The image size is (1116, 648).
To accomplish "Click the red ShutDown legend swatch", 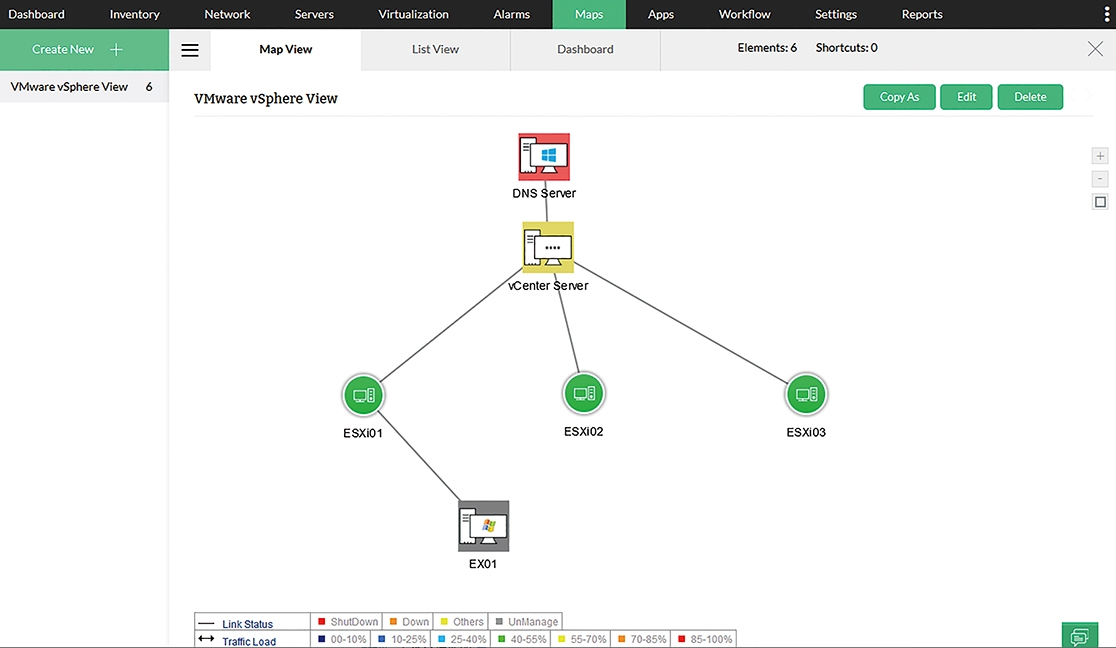I will pyautogui.click(x=322, y=622).
